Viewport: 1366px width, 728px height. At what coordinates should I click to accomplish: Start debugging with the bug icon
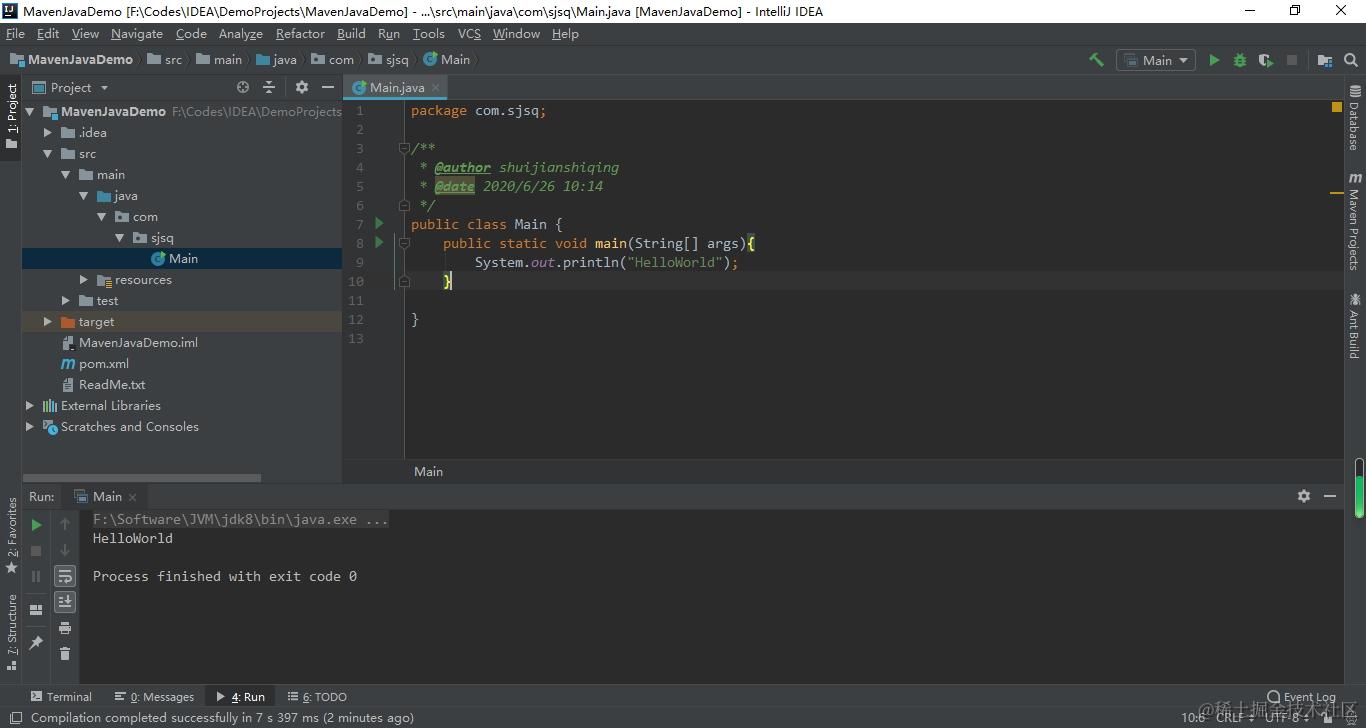click(1240, 60)
